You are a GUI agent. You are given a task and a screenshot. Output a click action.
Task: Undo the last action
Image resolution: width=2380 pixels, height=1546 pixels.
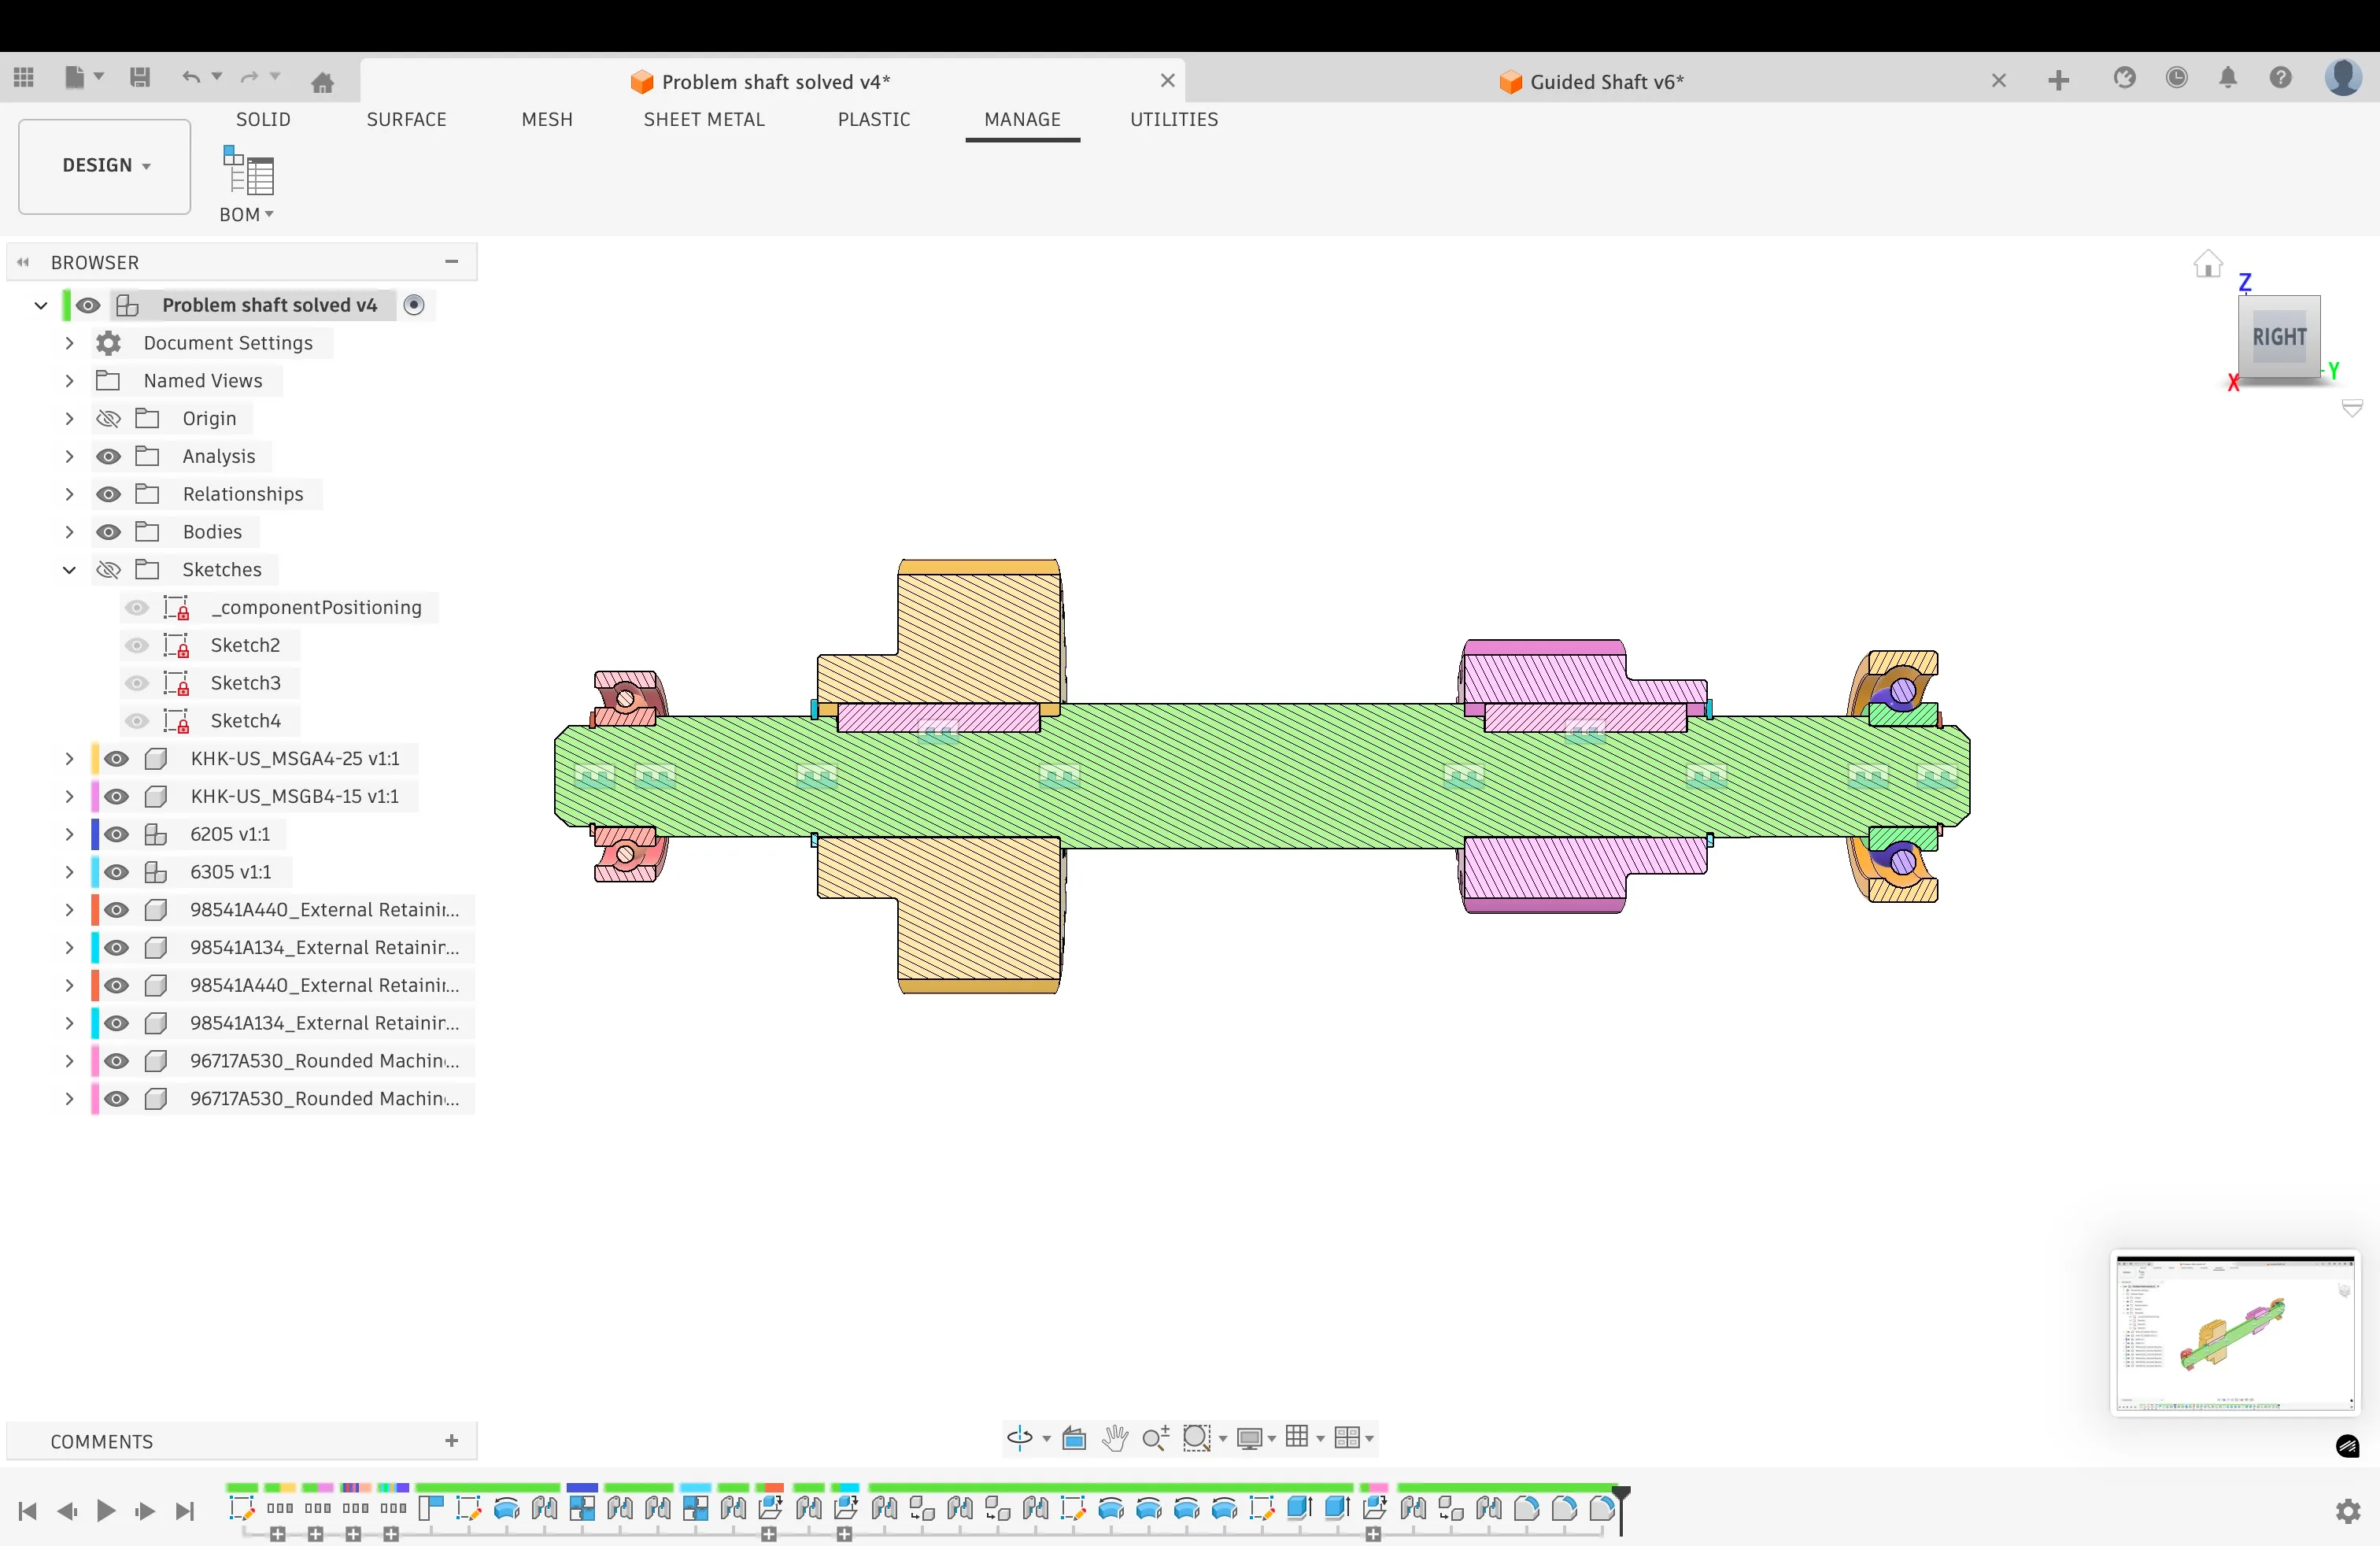191,77
